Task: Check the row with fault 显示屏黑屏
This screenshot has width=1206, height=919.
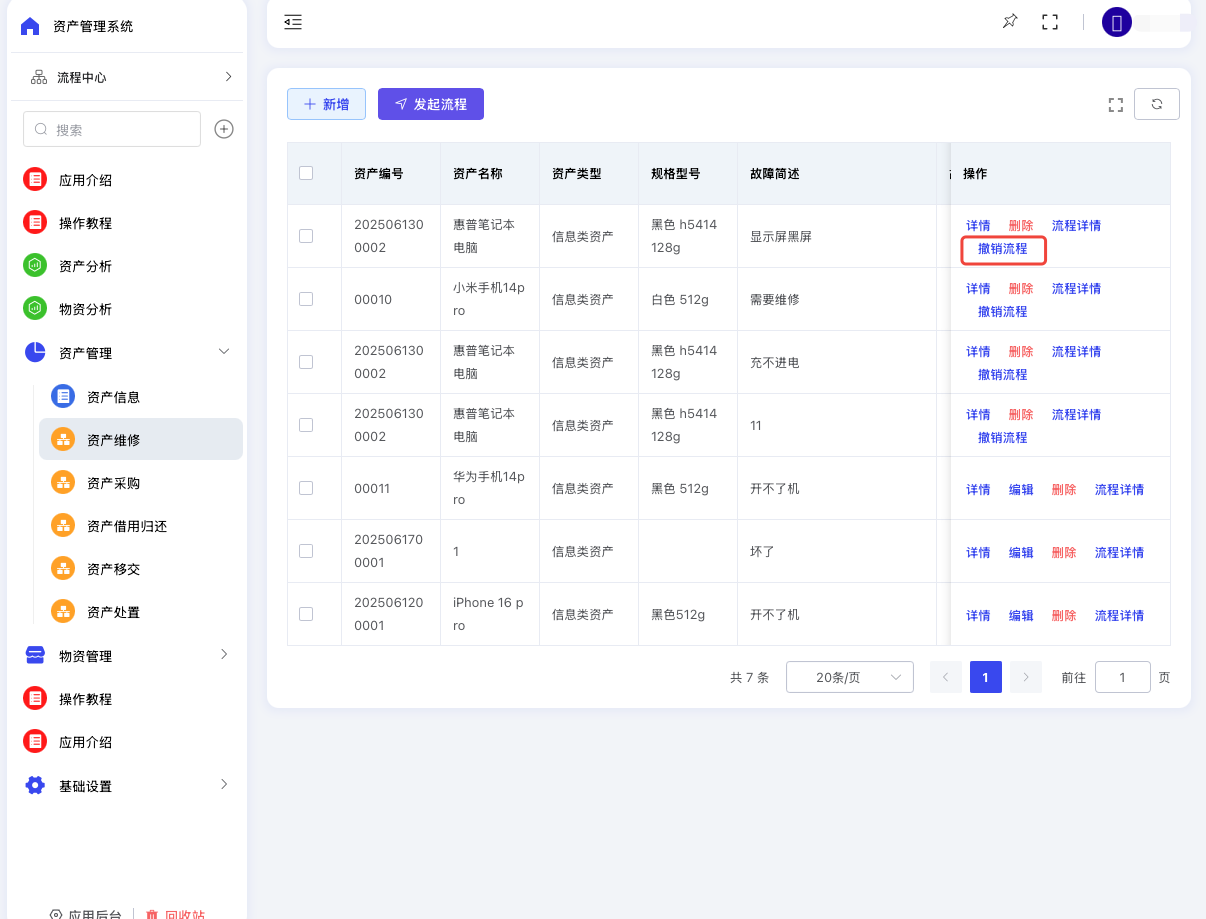Action: click(x=306, y=236)
